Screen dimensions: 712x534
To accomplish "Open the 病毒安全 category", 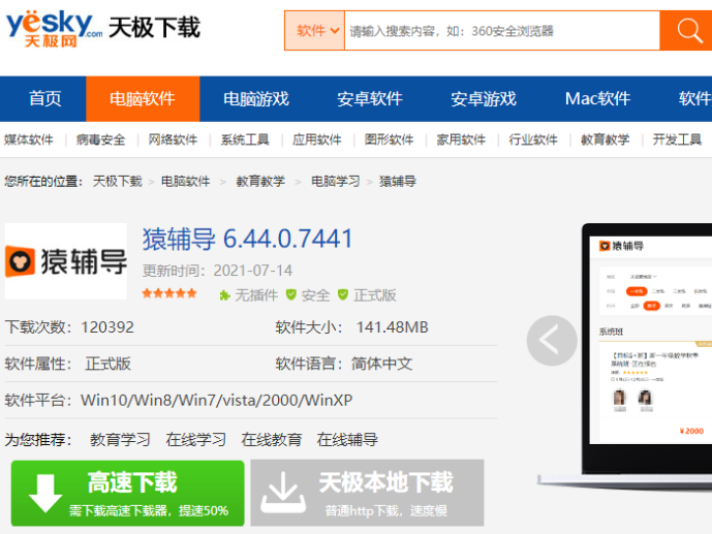I will (101, 139).
